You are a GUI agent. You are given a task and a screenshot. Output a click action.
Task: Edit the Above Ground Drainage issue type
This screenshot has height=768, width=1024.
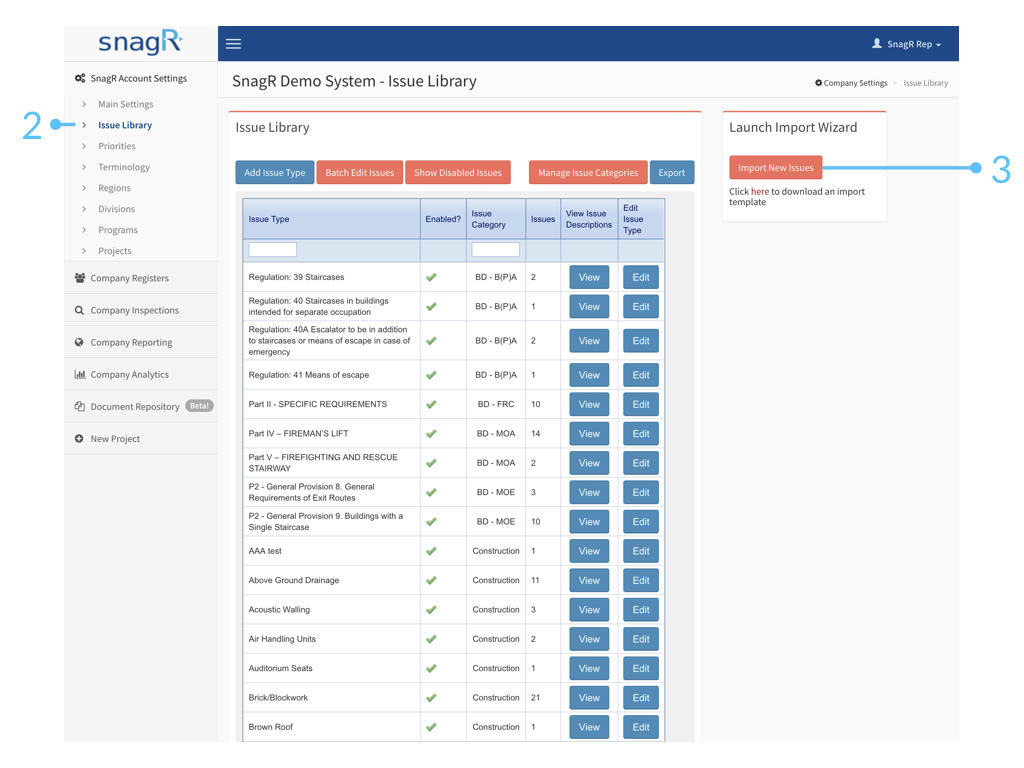(641, 581)
